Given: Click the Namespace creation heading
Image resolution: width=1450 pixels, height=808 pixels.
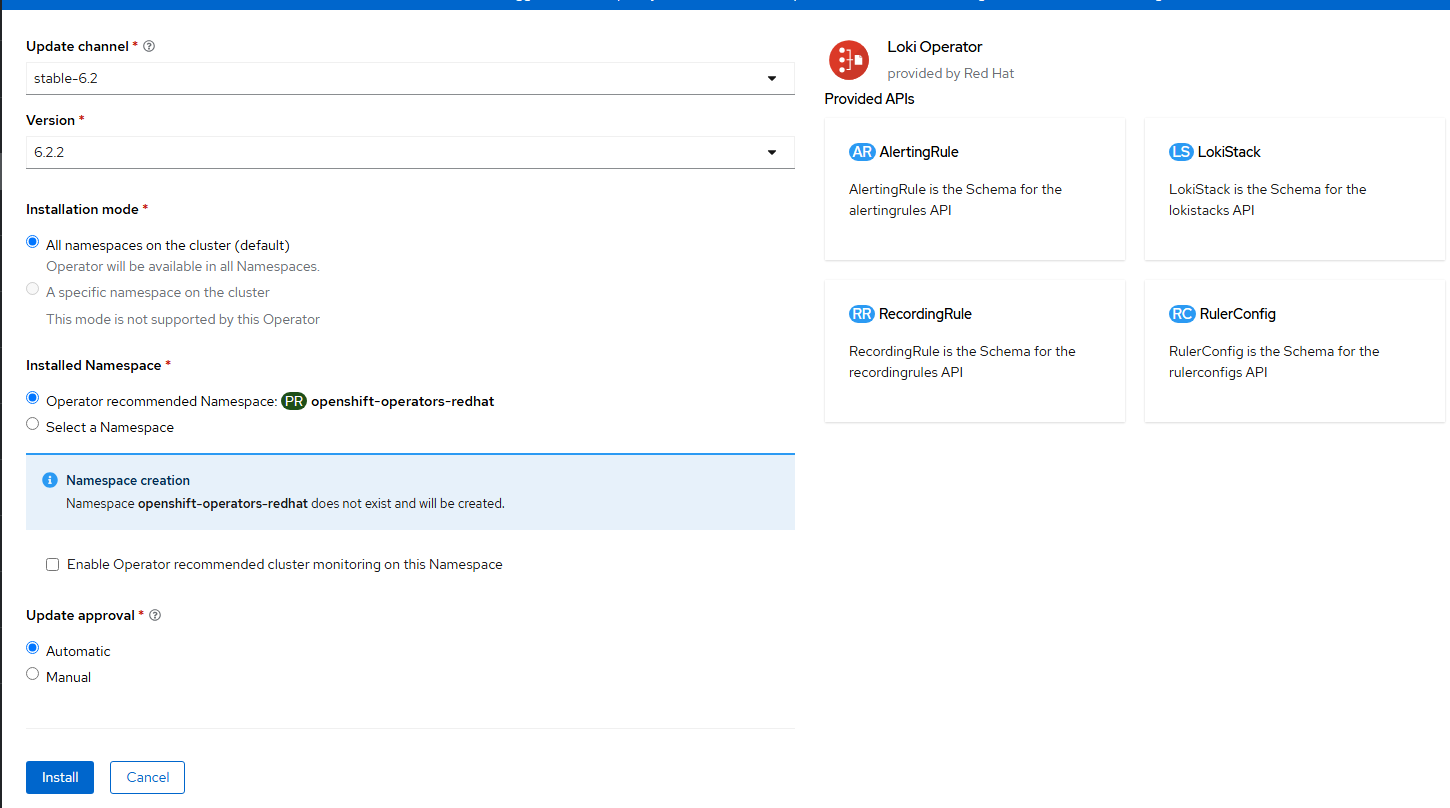Looking at the screenshot, I should coord(128,481).
